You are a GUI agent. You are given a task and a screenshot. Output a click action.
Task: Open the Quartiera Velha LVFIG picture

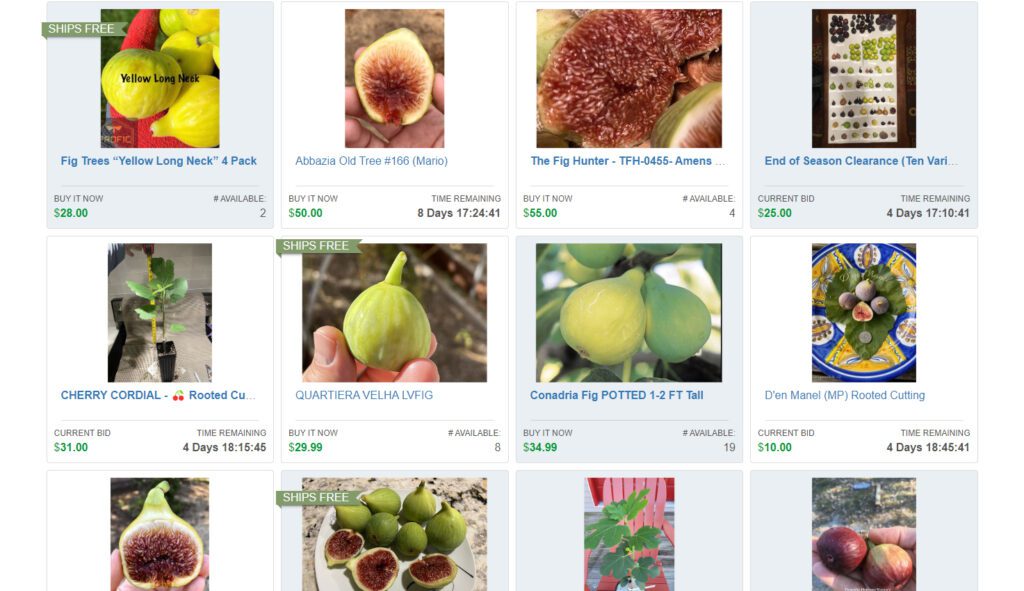pyautogui.click(x=394, y=313)
